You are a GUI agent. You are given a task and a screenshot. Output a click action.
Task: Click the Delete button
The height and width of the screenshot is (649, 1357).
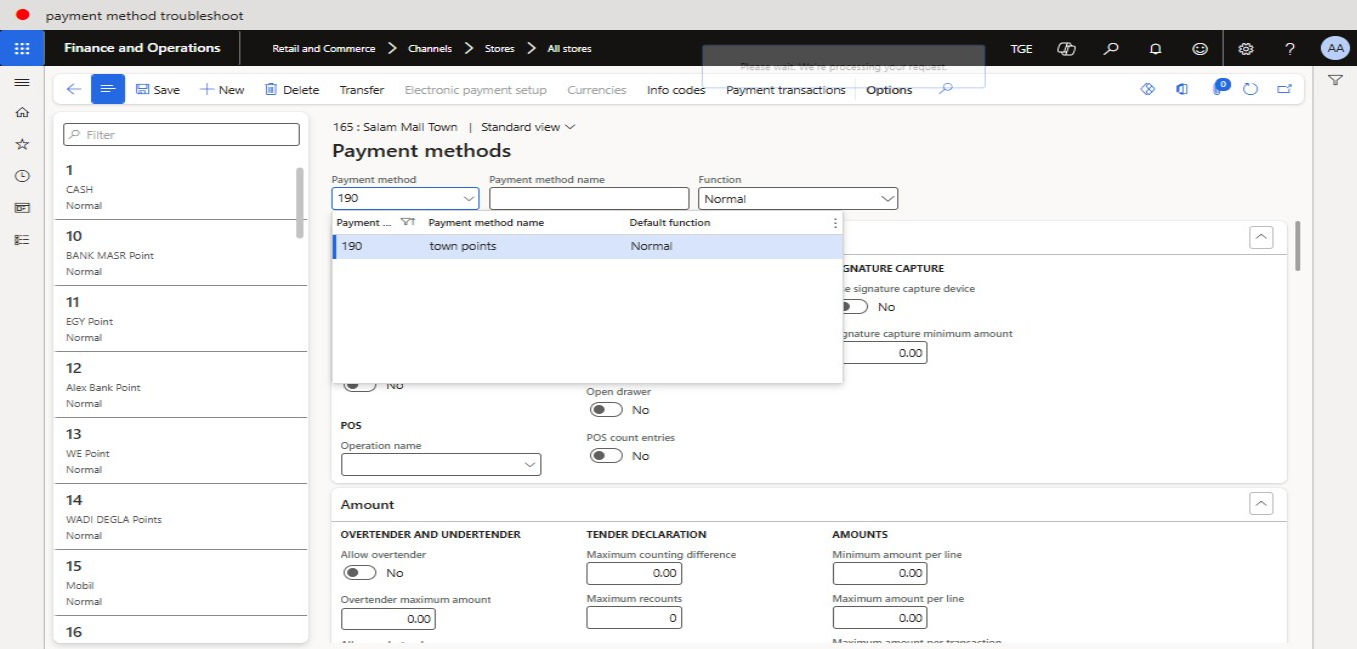pos(292,89)
